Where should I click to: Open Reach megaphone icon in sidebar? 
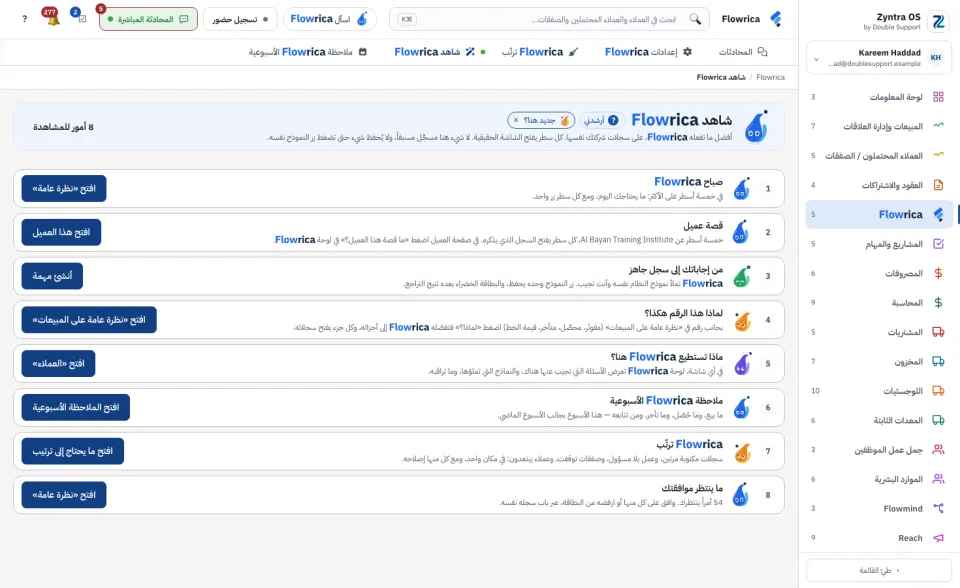[938, 538]
